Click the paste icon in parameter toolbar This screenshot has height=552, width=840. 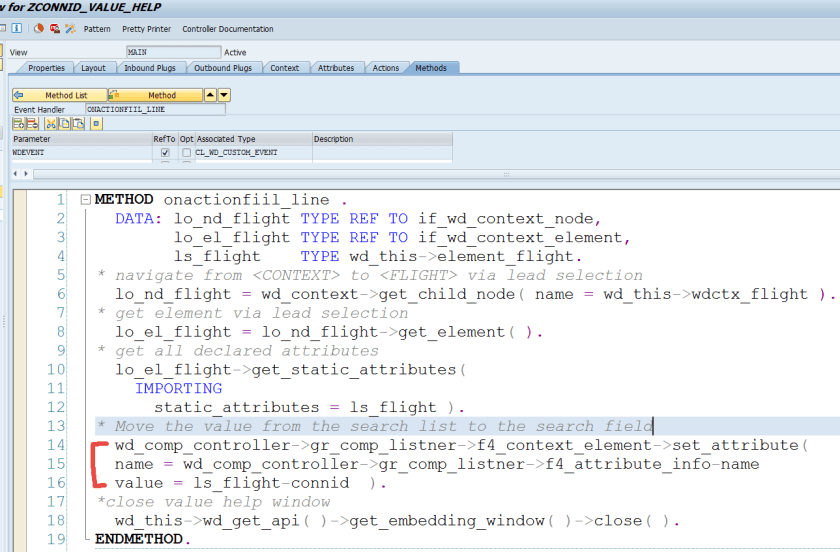tap(76, 123)
